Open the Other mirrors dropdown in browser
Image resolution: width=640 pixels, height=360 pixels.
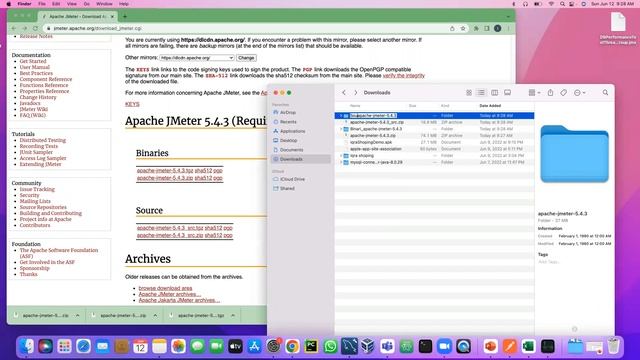coord(197,58)
